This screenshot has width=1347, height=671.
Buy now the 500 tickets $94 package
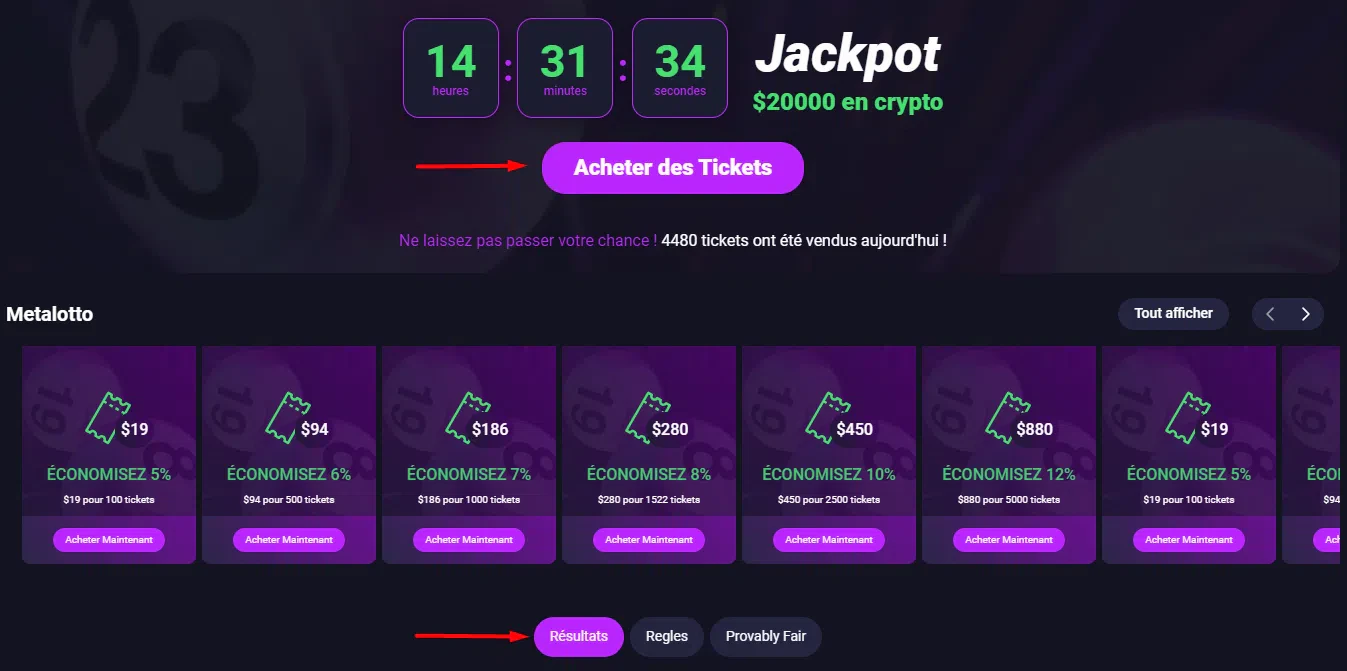click(289, 540)
